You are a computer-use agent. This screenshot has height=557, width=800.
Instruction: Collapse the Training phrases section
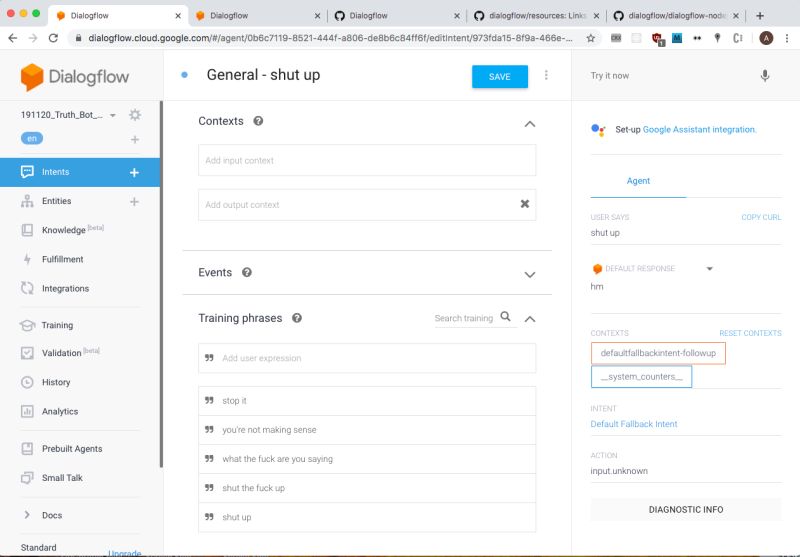[x=530, y=319]
